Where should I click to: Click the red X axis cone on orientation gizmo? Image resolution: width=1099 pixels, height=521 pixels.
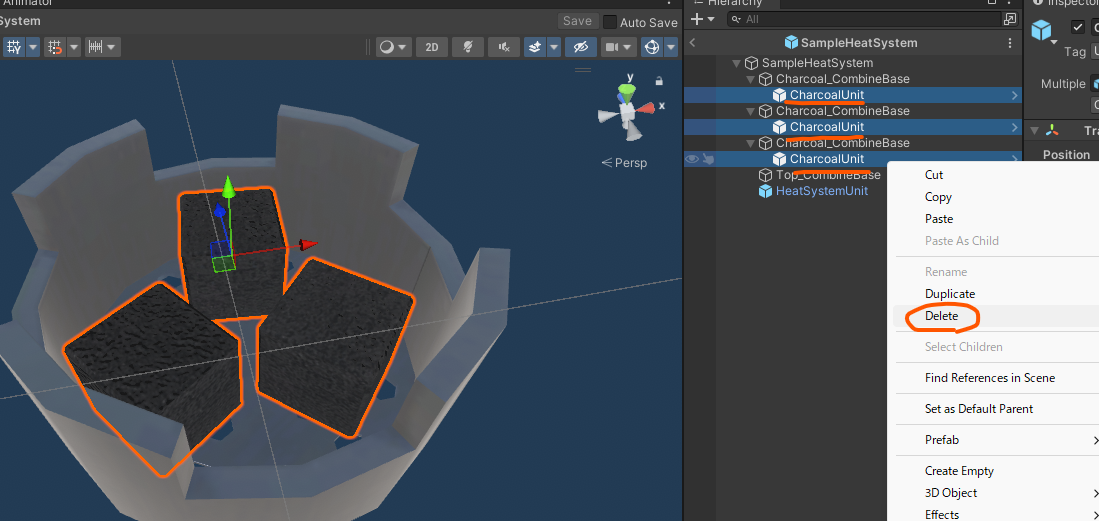648,108
